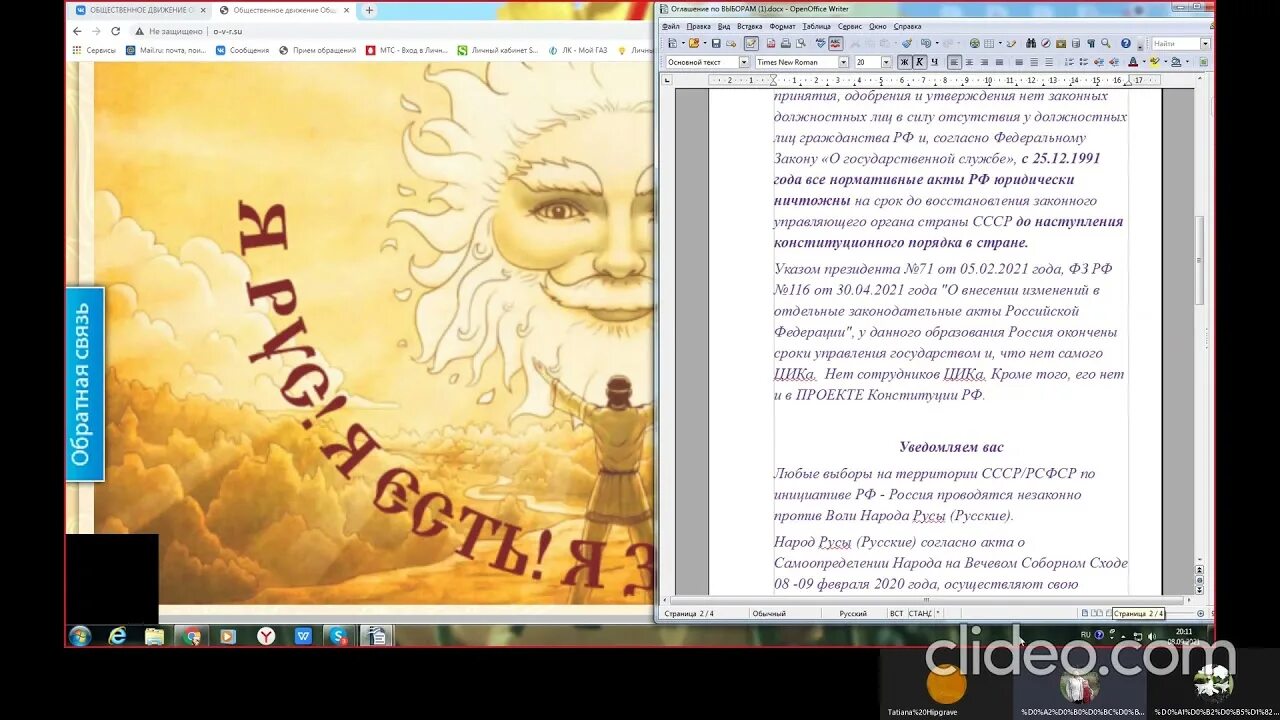Export directly as PDF icon

(771, 43)
